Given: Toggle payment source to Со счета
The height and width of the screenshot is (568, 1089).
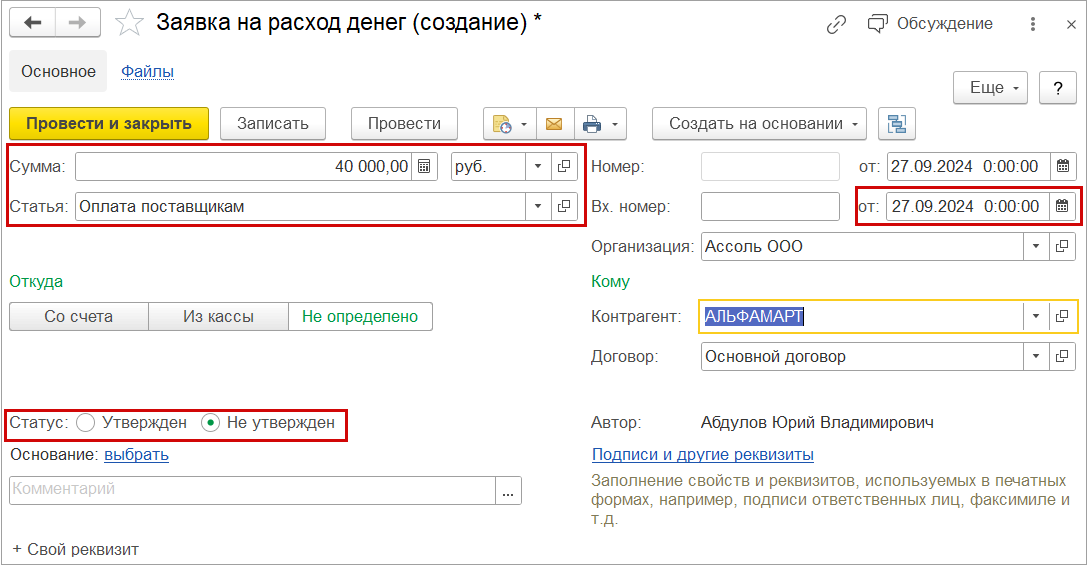Looking at the screenshot, I should [x=79, y=317].
